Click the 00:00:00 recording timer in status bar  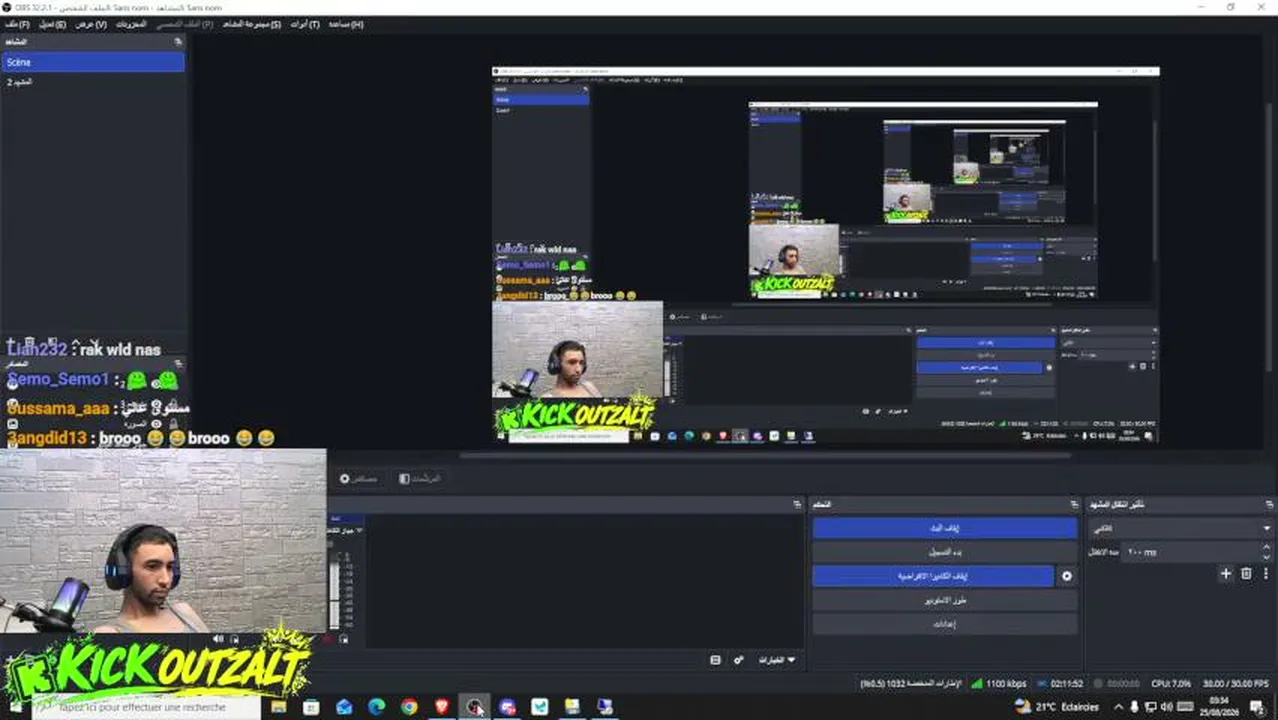click(1118, 684)
